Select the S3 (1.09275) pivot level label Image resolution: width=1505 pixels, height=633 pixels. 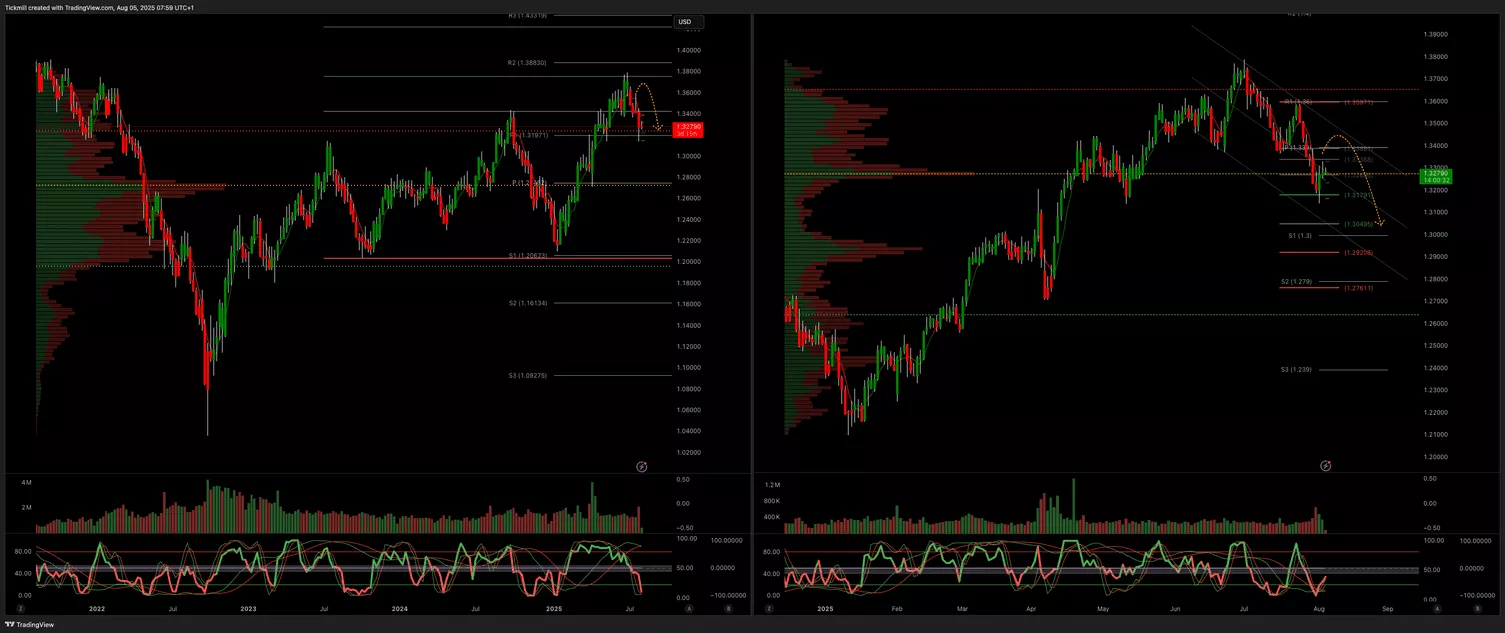pyautogui.click(x=527, y=376)
